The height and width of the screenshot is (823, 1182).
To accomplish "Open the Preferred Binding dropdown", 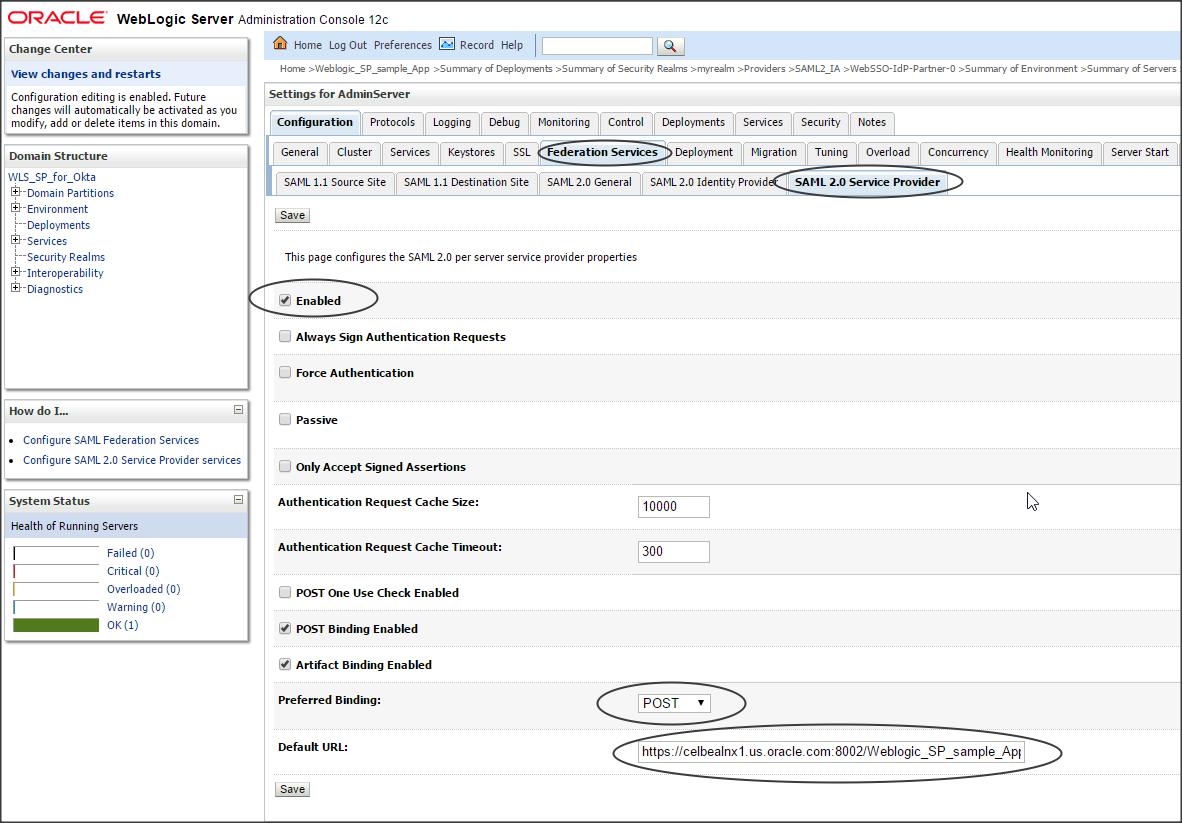I will (674, 703).
